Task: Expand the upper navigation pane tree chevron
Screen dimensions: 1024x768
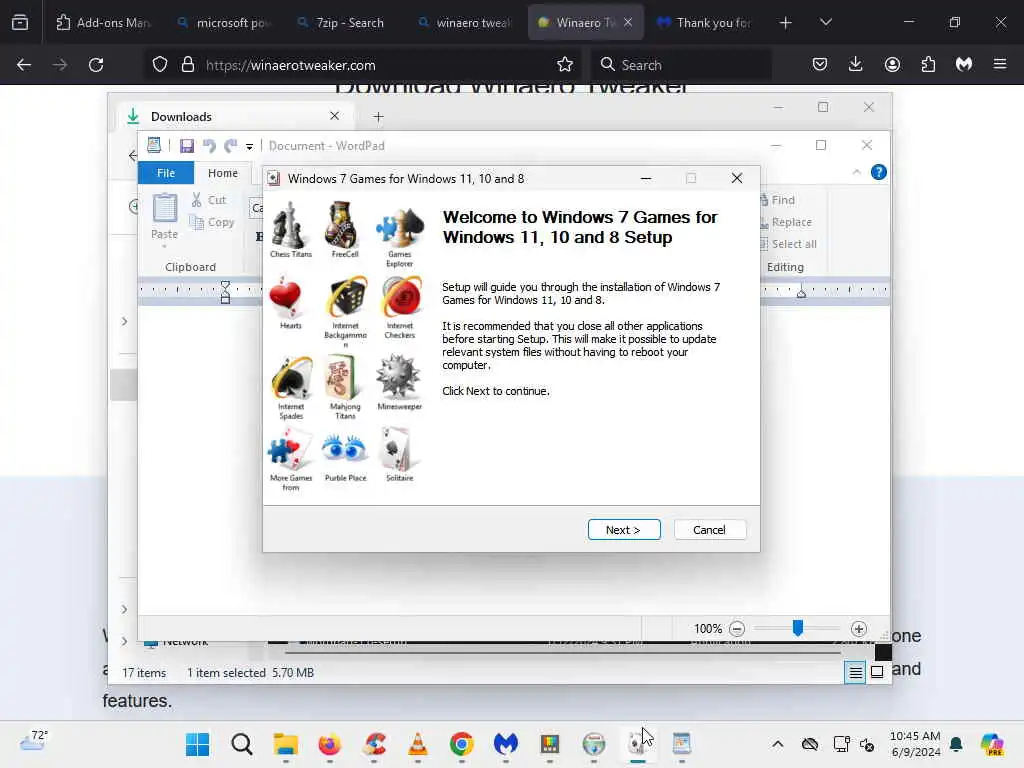Action: point(124,321)
